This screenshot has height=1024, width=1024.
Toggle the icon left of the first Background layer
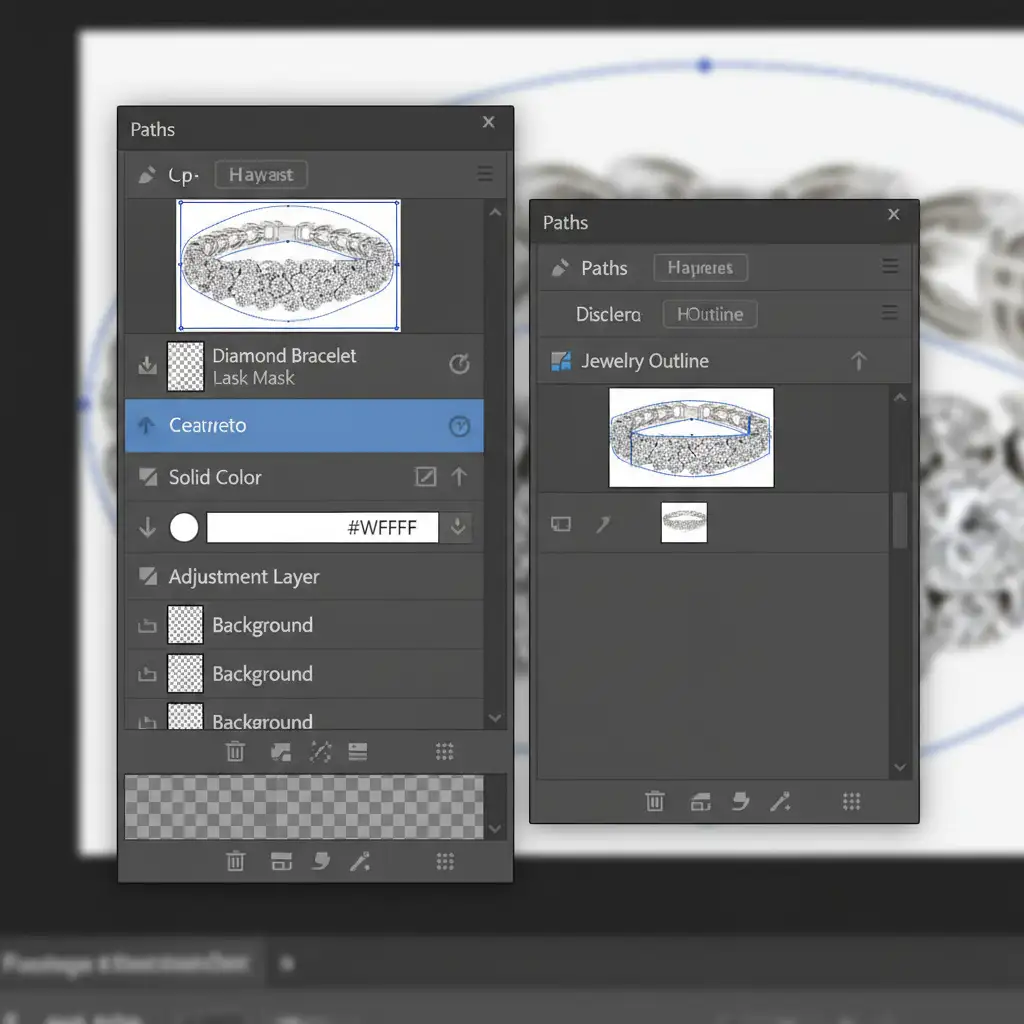click(147, 626)
